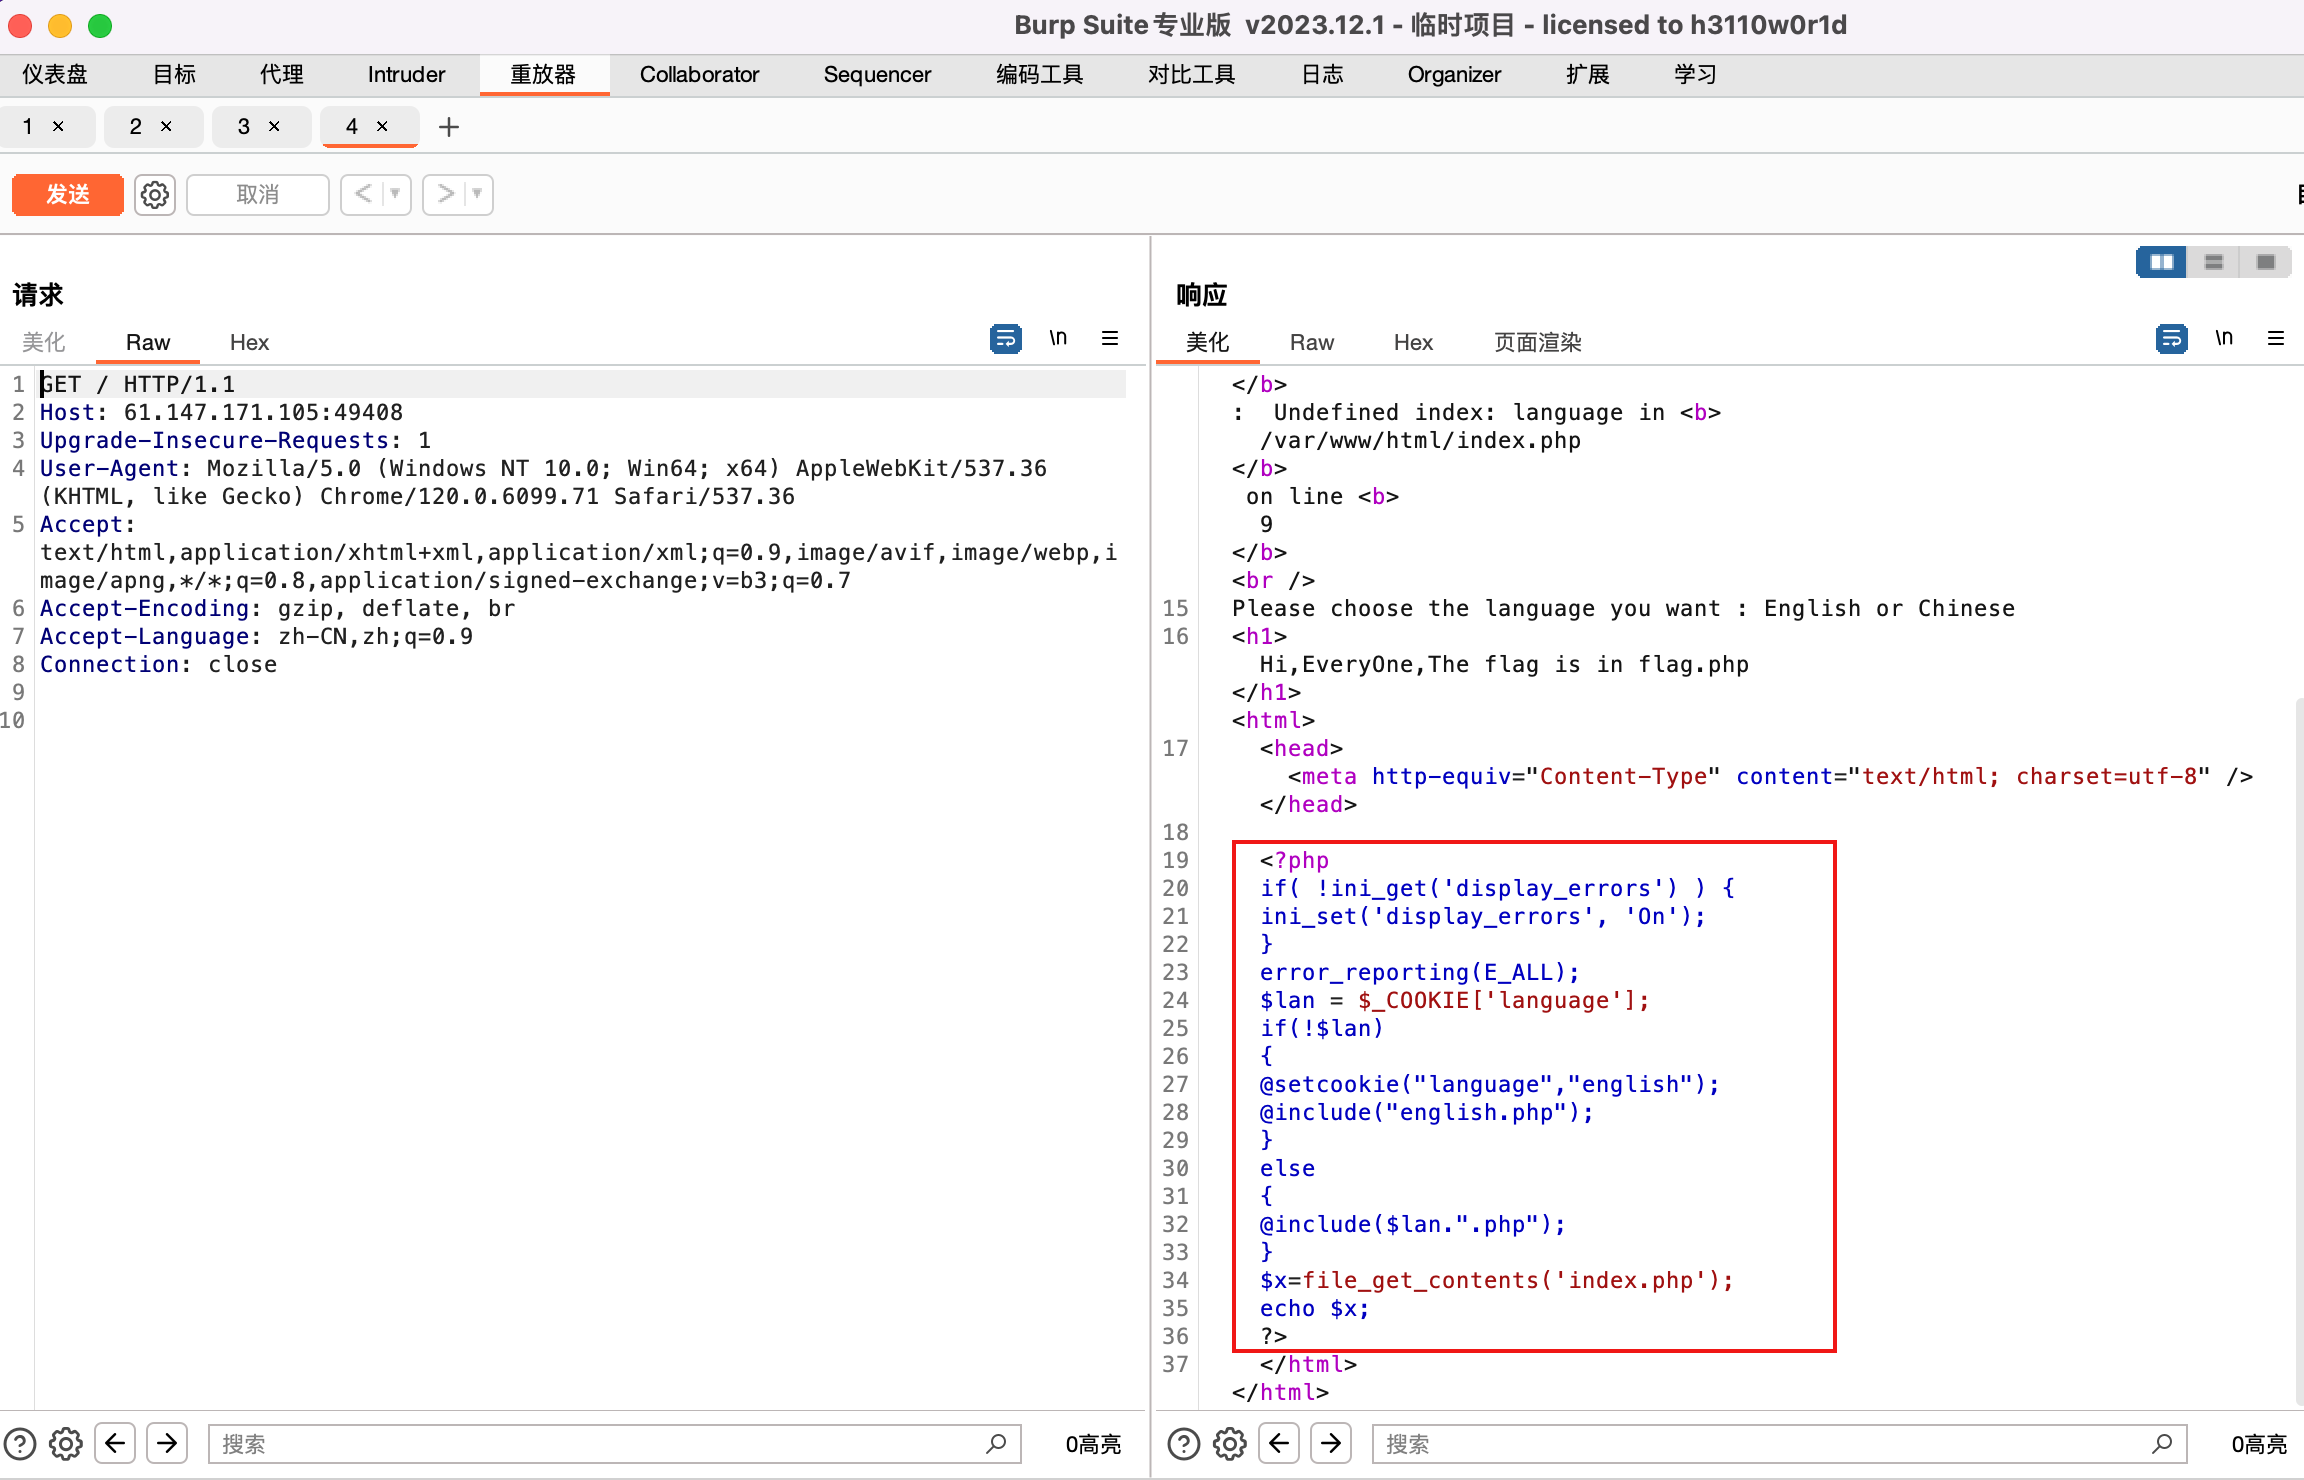Place cursor on GET / HTTP/1.1 line

tap(582, 384)
